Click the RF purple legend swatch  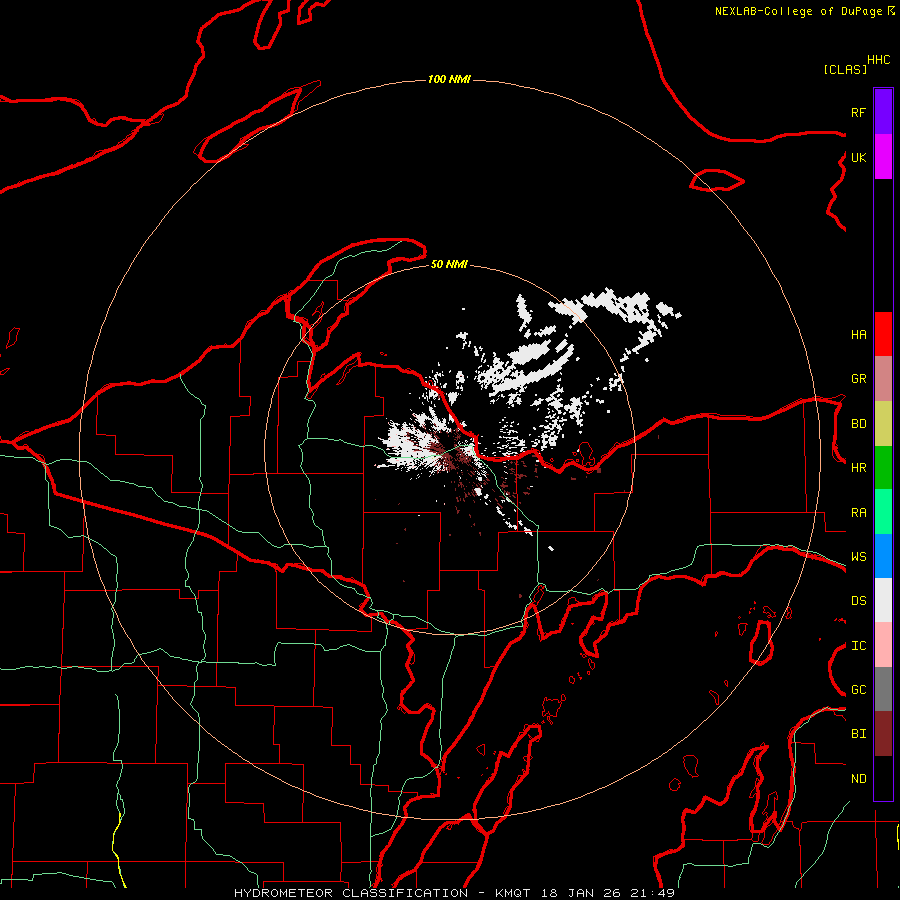pyautogui.click(x=883, y=112)
